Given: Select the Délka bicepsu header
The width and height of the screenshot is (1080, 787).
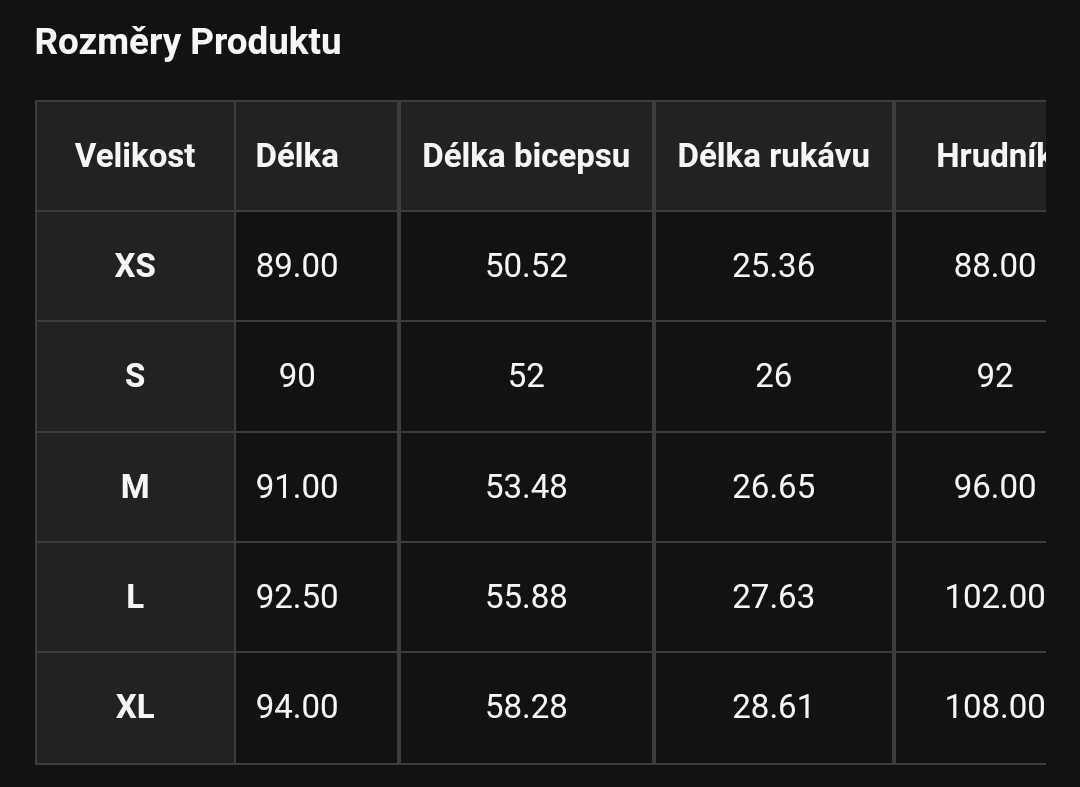Looking at the screenshot, I should (x=526, y=156).
